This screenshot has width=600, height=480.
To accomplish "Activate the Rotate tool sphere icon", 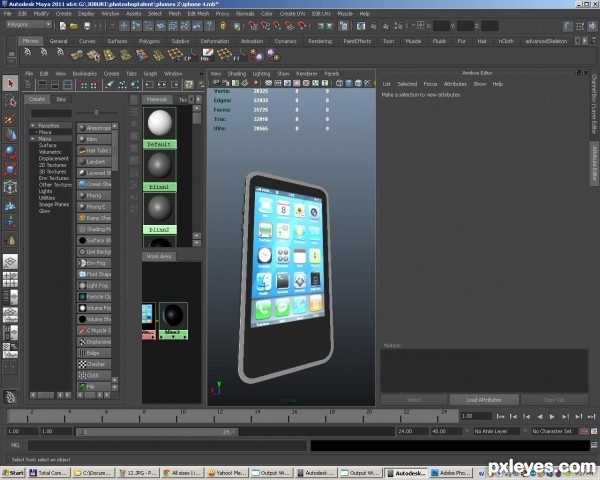I will pos(10,152).
